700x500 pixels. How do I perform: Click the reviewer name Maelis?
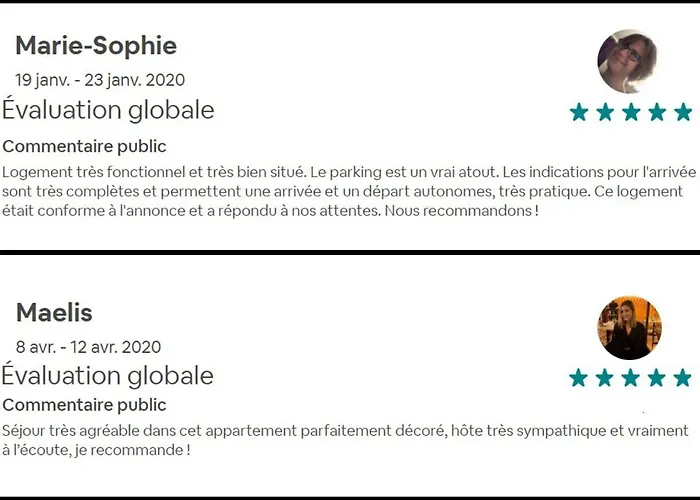coord(54,312)
